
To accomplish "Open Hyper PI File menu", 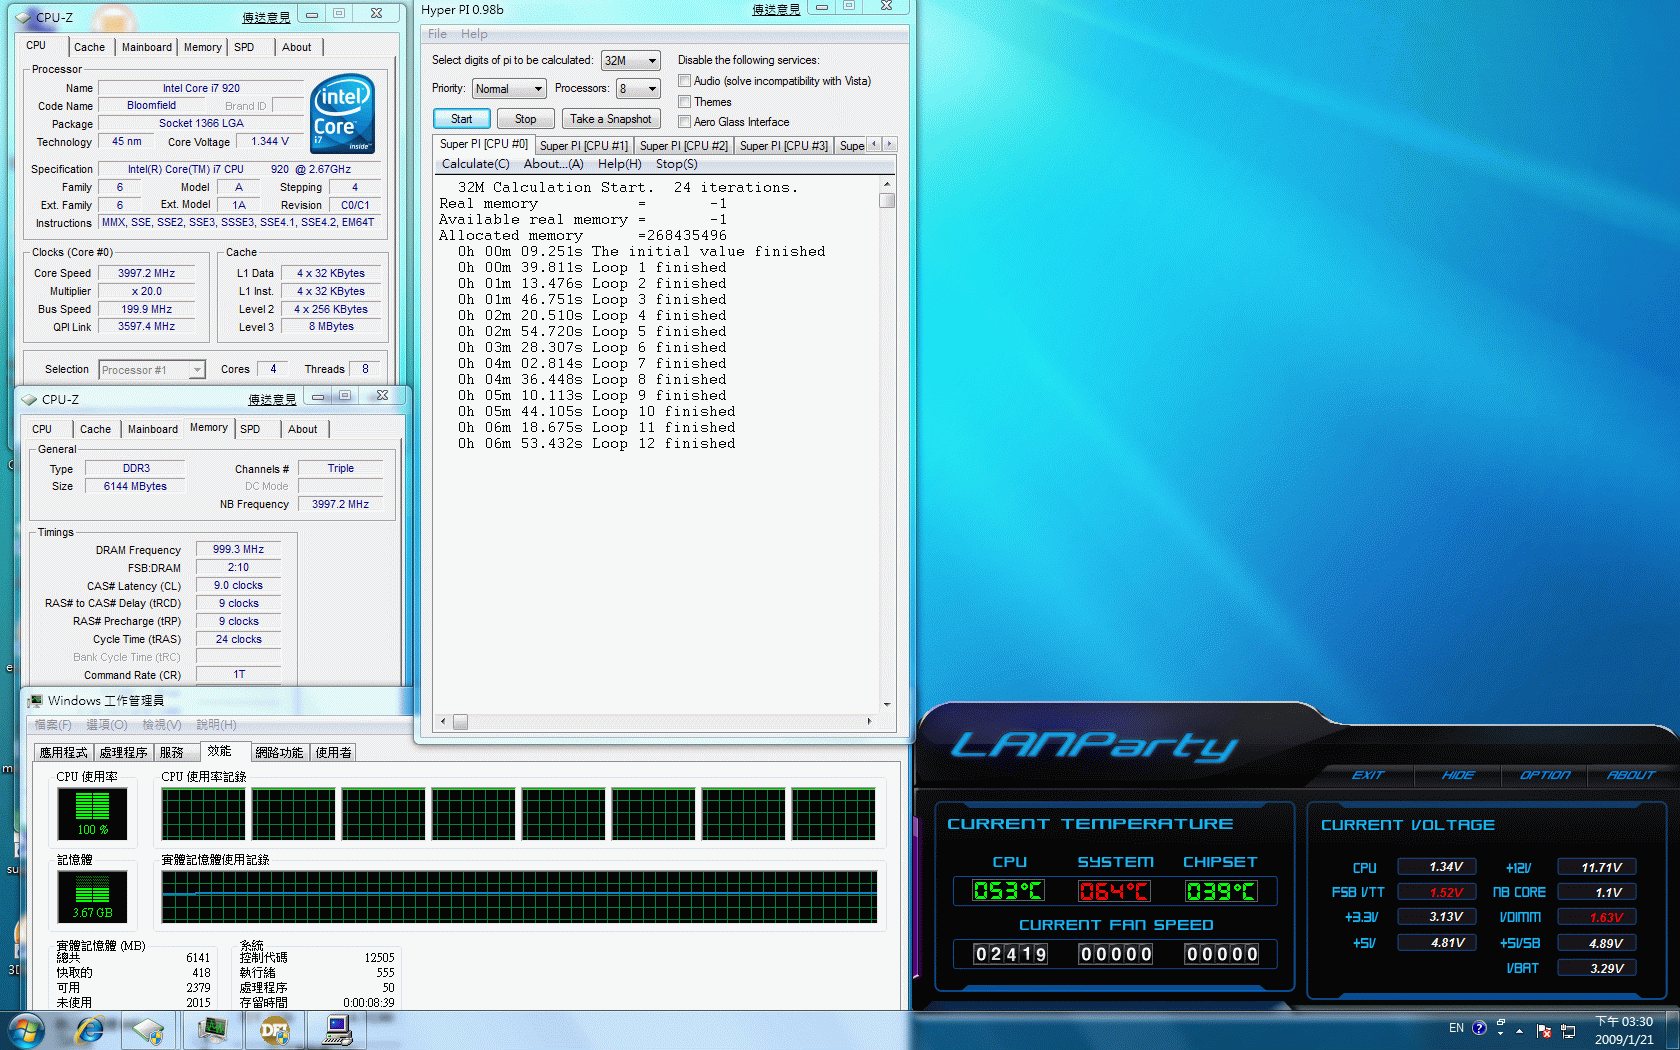I will [437, 34].
